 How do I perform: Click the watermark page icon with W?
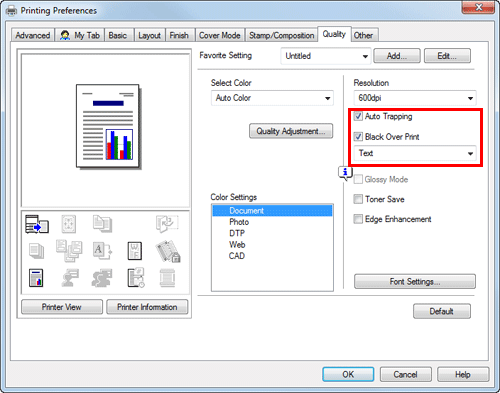pyautogui.click(x=135, y=251)
